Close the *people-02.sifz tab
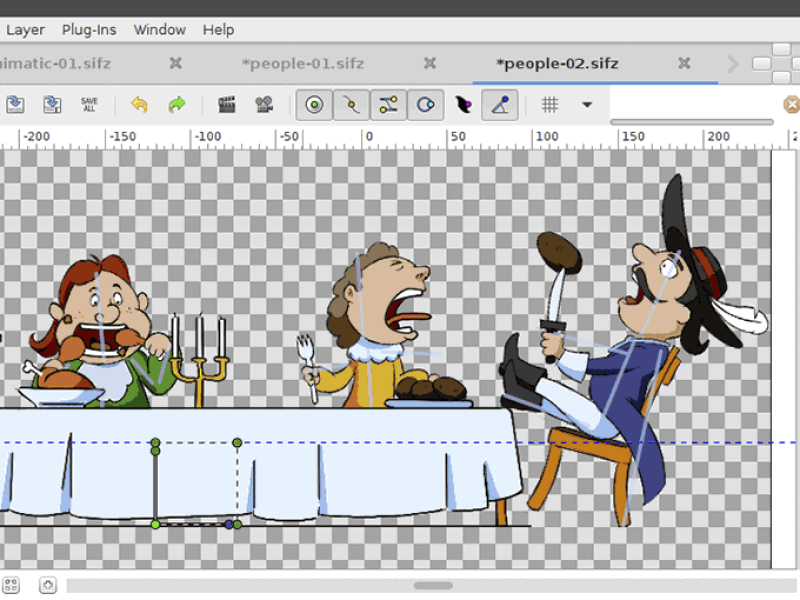The height and width of the screenshot is (600, 800). click(684, 63)
